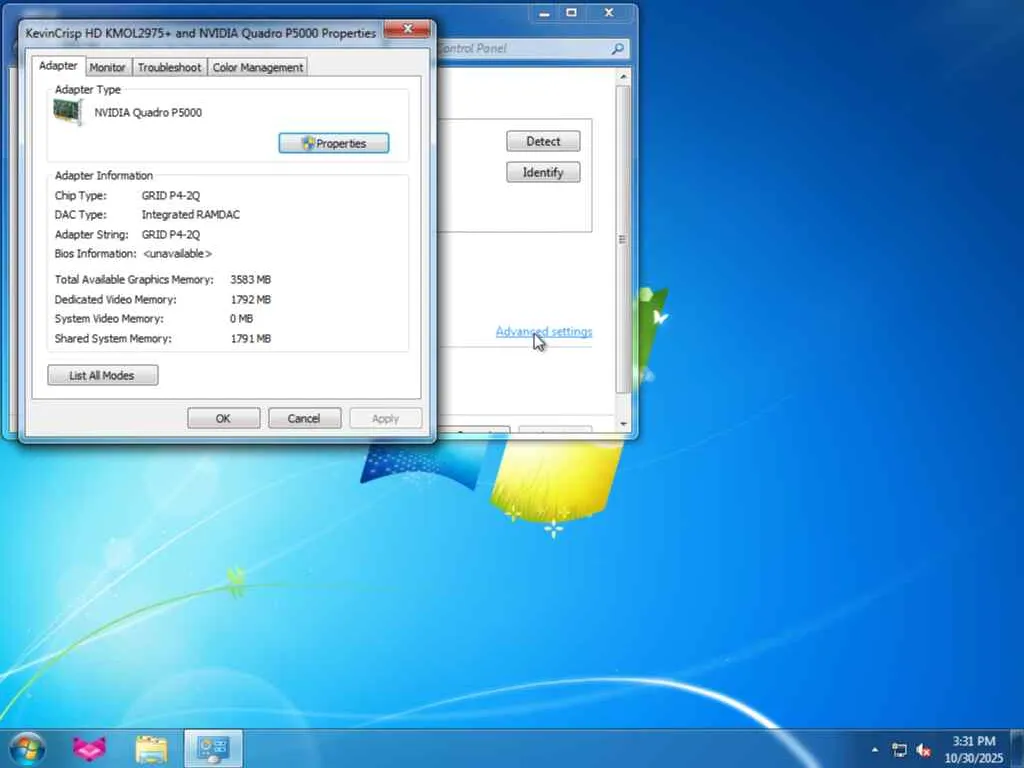Click the NVIDIA adapter card icon
Screen dimensions: 1024x768
68,112
